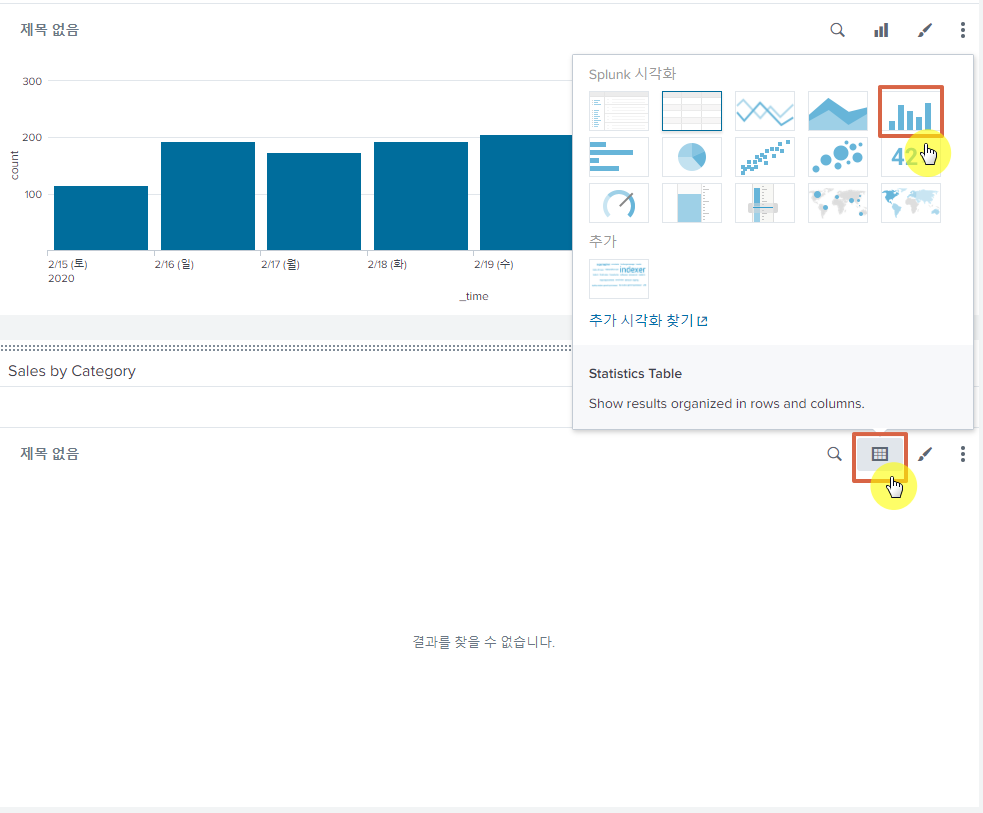Screen dimensions: 983x813
Task: Click '결과를 찾을 수 없습니다.' message
Action: [483, 642]
